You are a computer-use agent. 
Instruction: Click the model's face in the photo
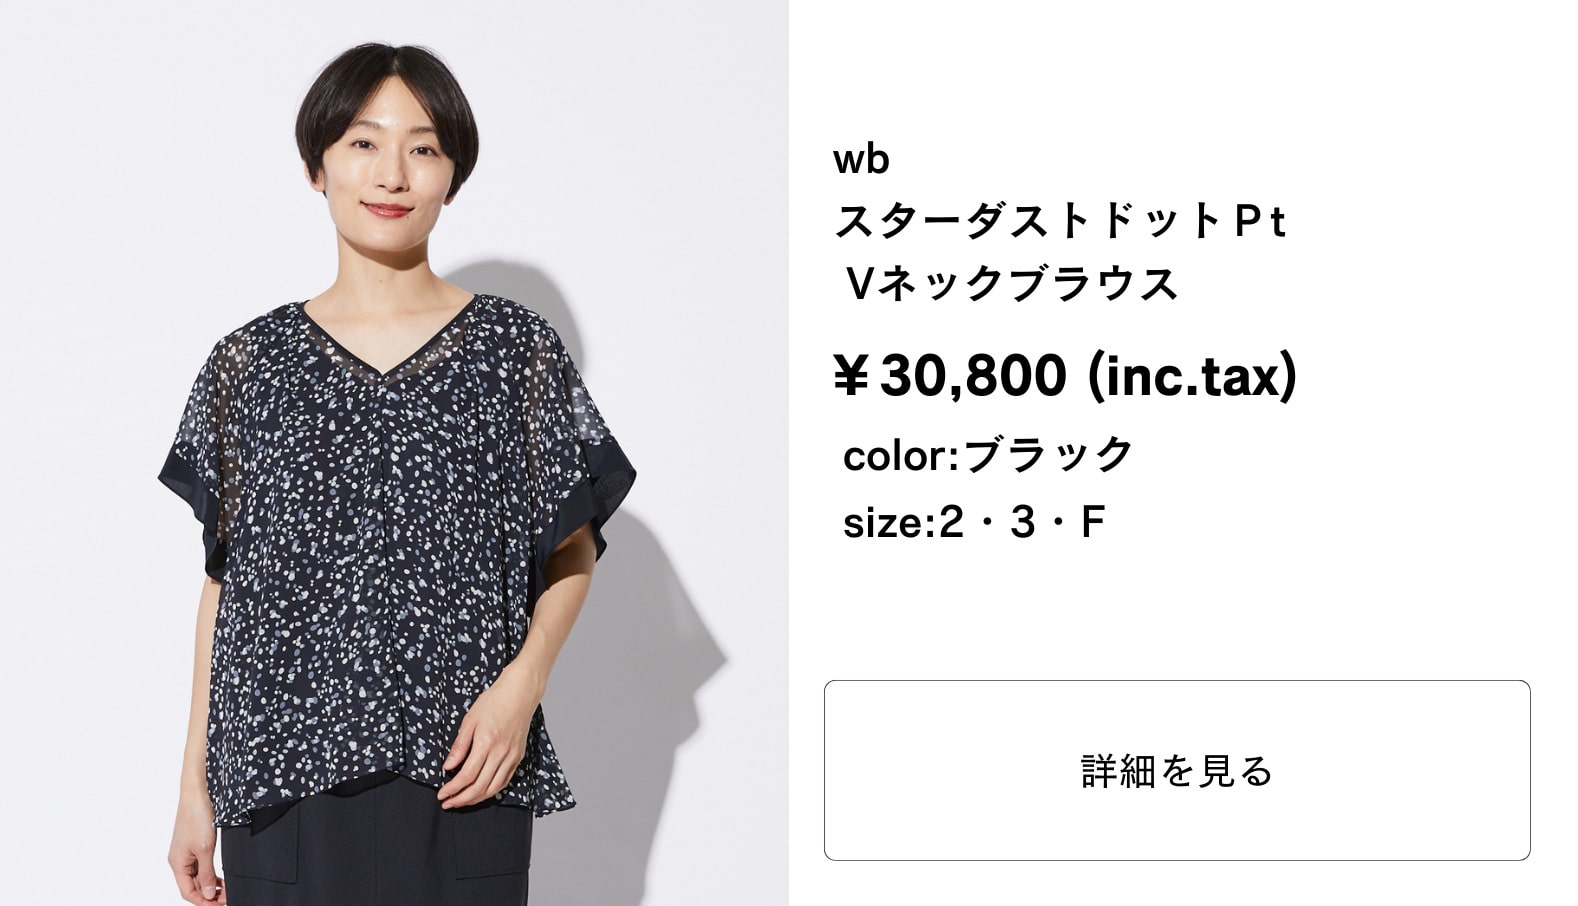coord(388,168)
